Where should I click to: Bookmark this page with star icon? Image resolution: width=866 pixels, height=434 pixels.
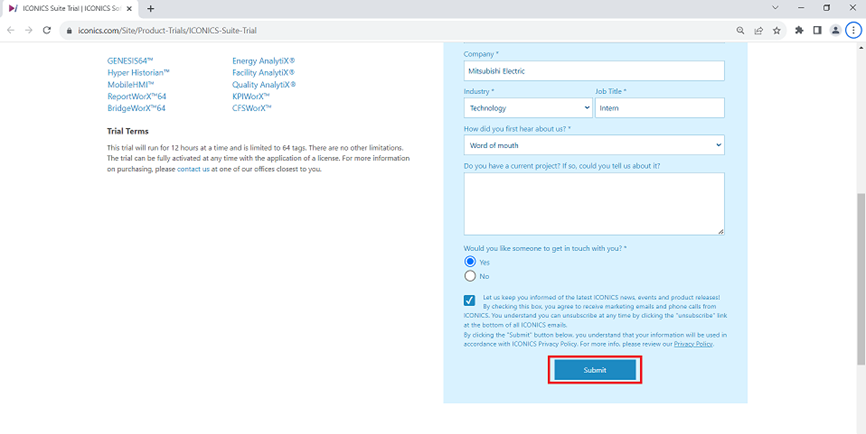[777, 30]
